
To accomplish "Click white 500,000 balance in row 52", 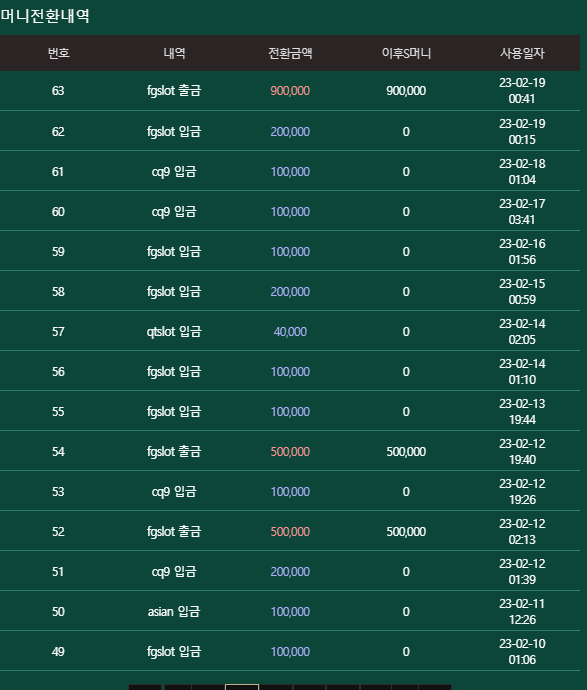I will [x=406, y=532].
